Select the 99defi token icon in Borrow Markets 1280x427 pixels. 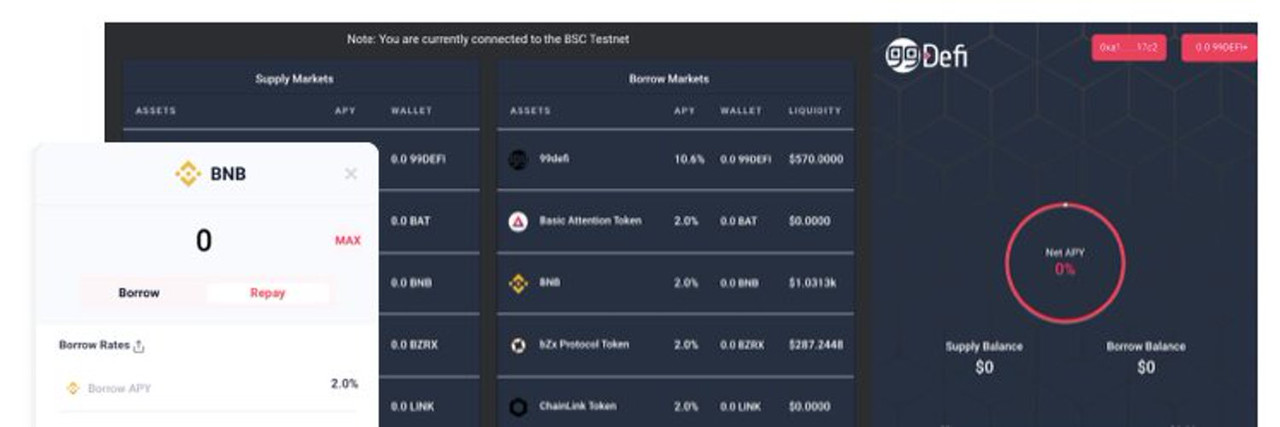[x=518, y=159]
